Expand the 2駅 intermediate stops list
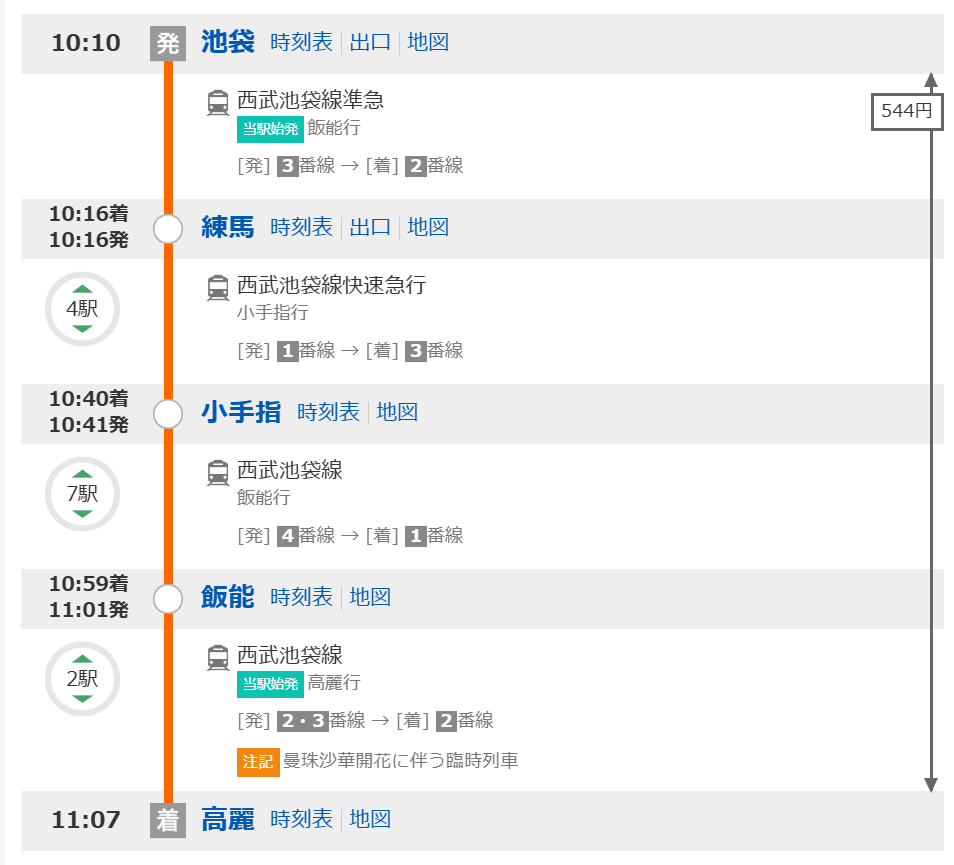 click(x=82, y=679)
